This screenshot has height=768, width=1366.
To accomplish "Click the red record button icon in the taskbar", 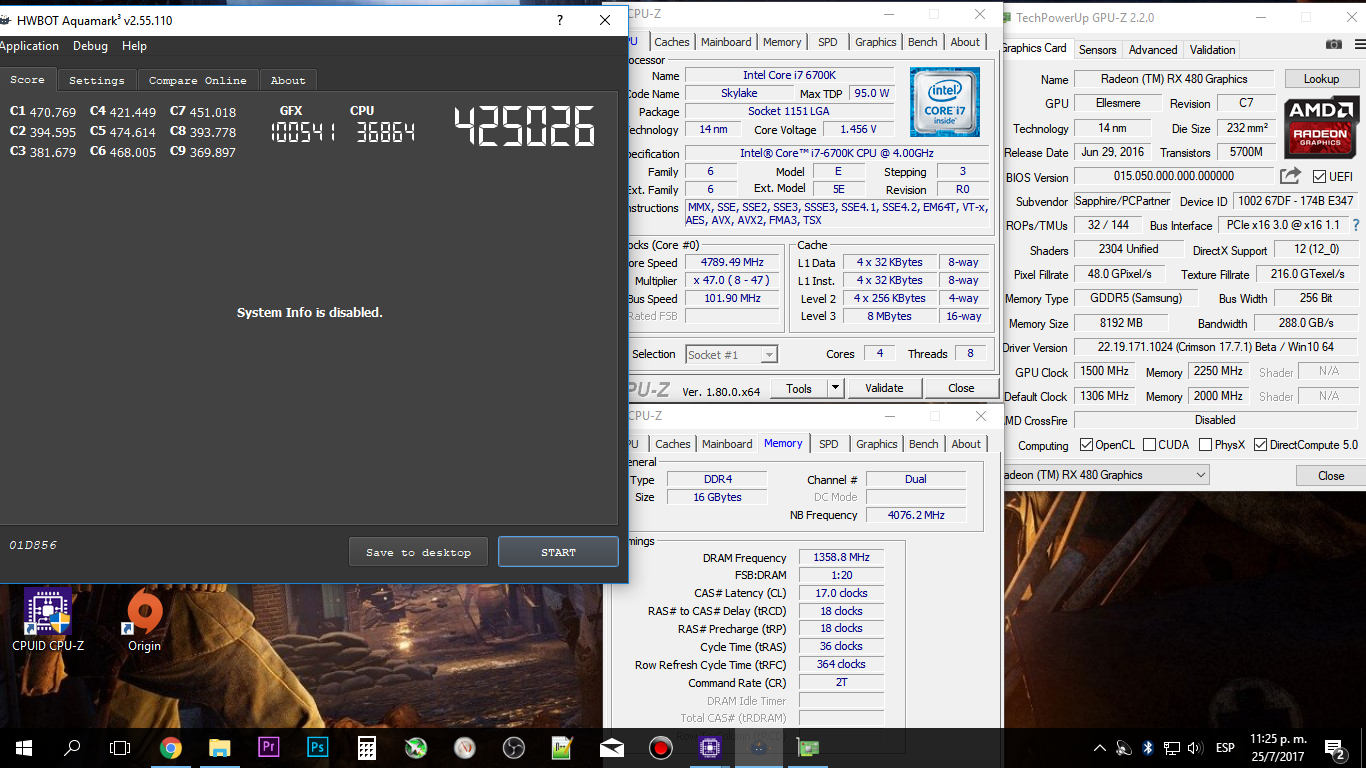I will point(660,747).
